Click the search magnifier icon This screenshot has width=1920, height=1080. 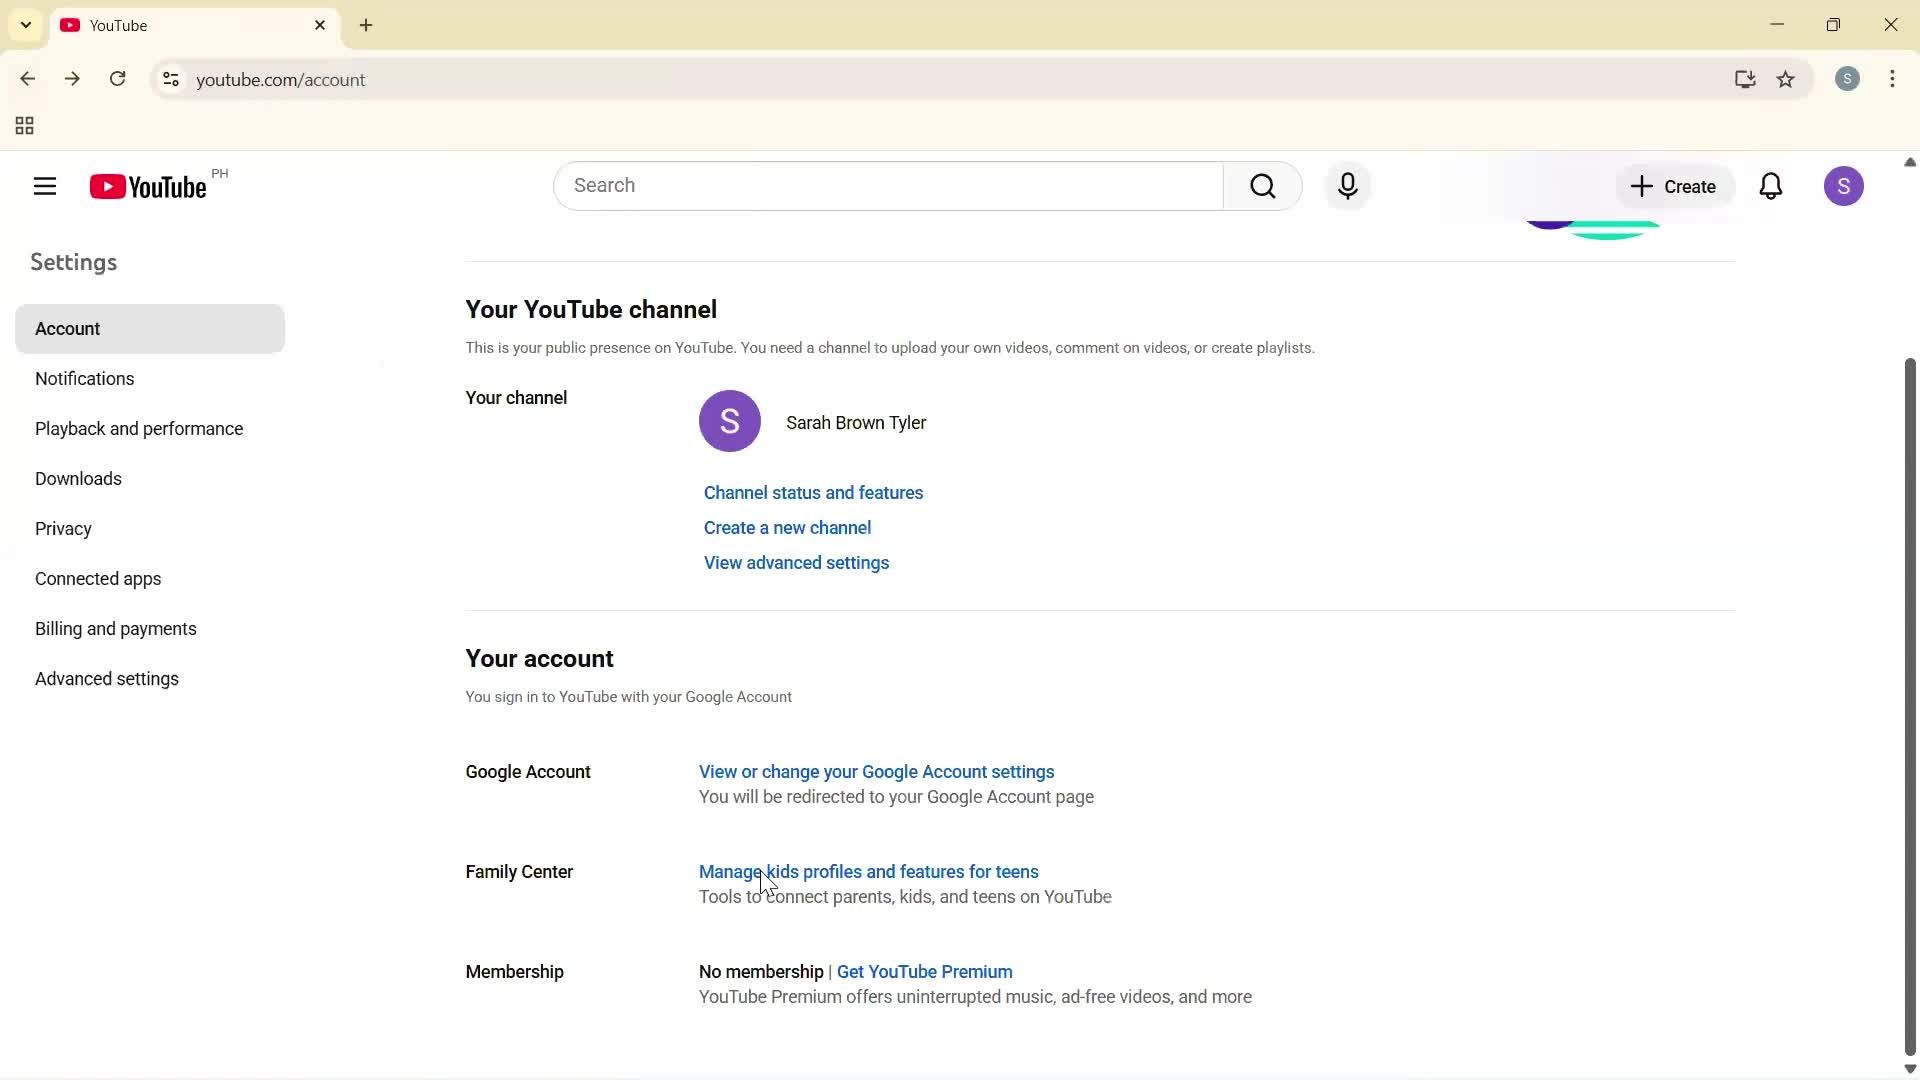[x=1262, y=186]
